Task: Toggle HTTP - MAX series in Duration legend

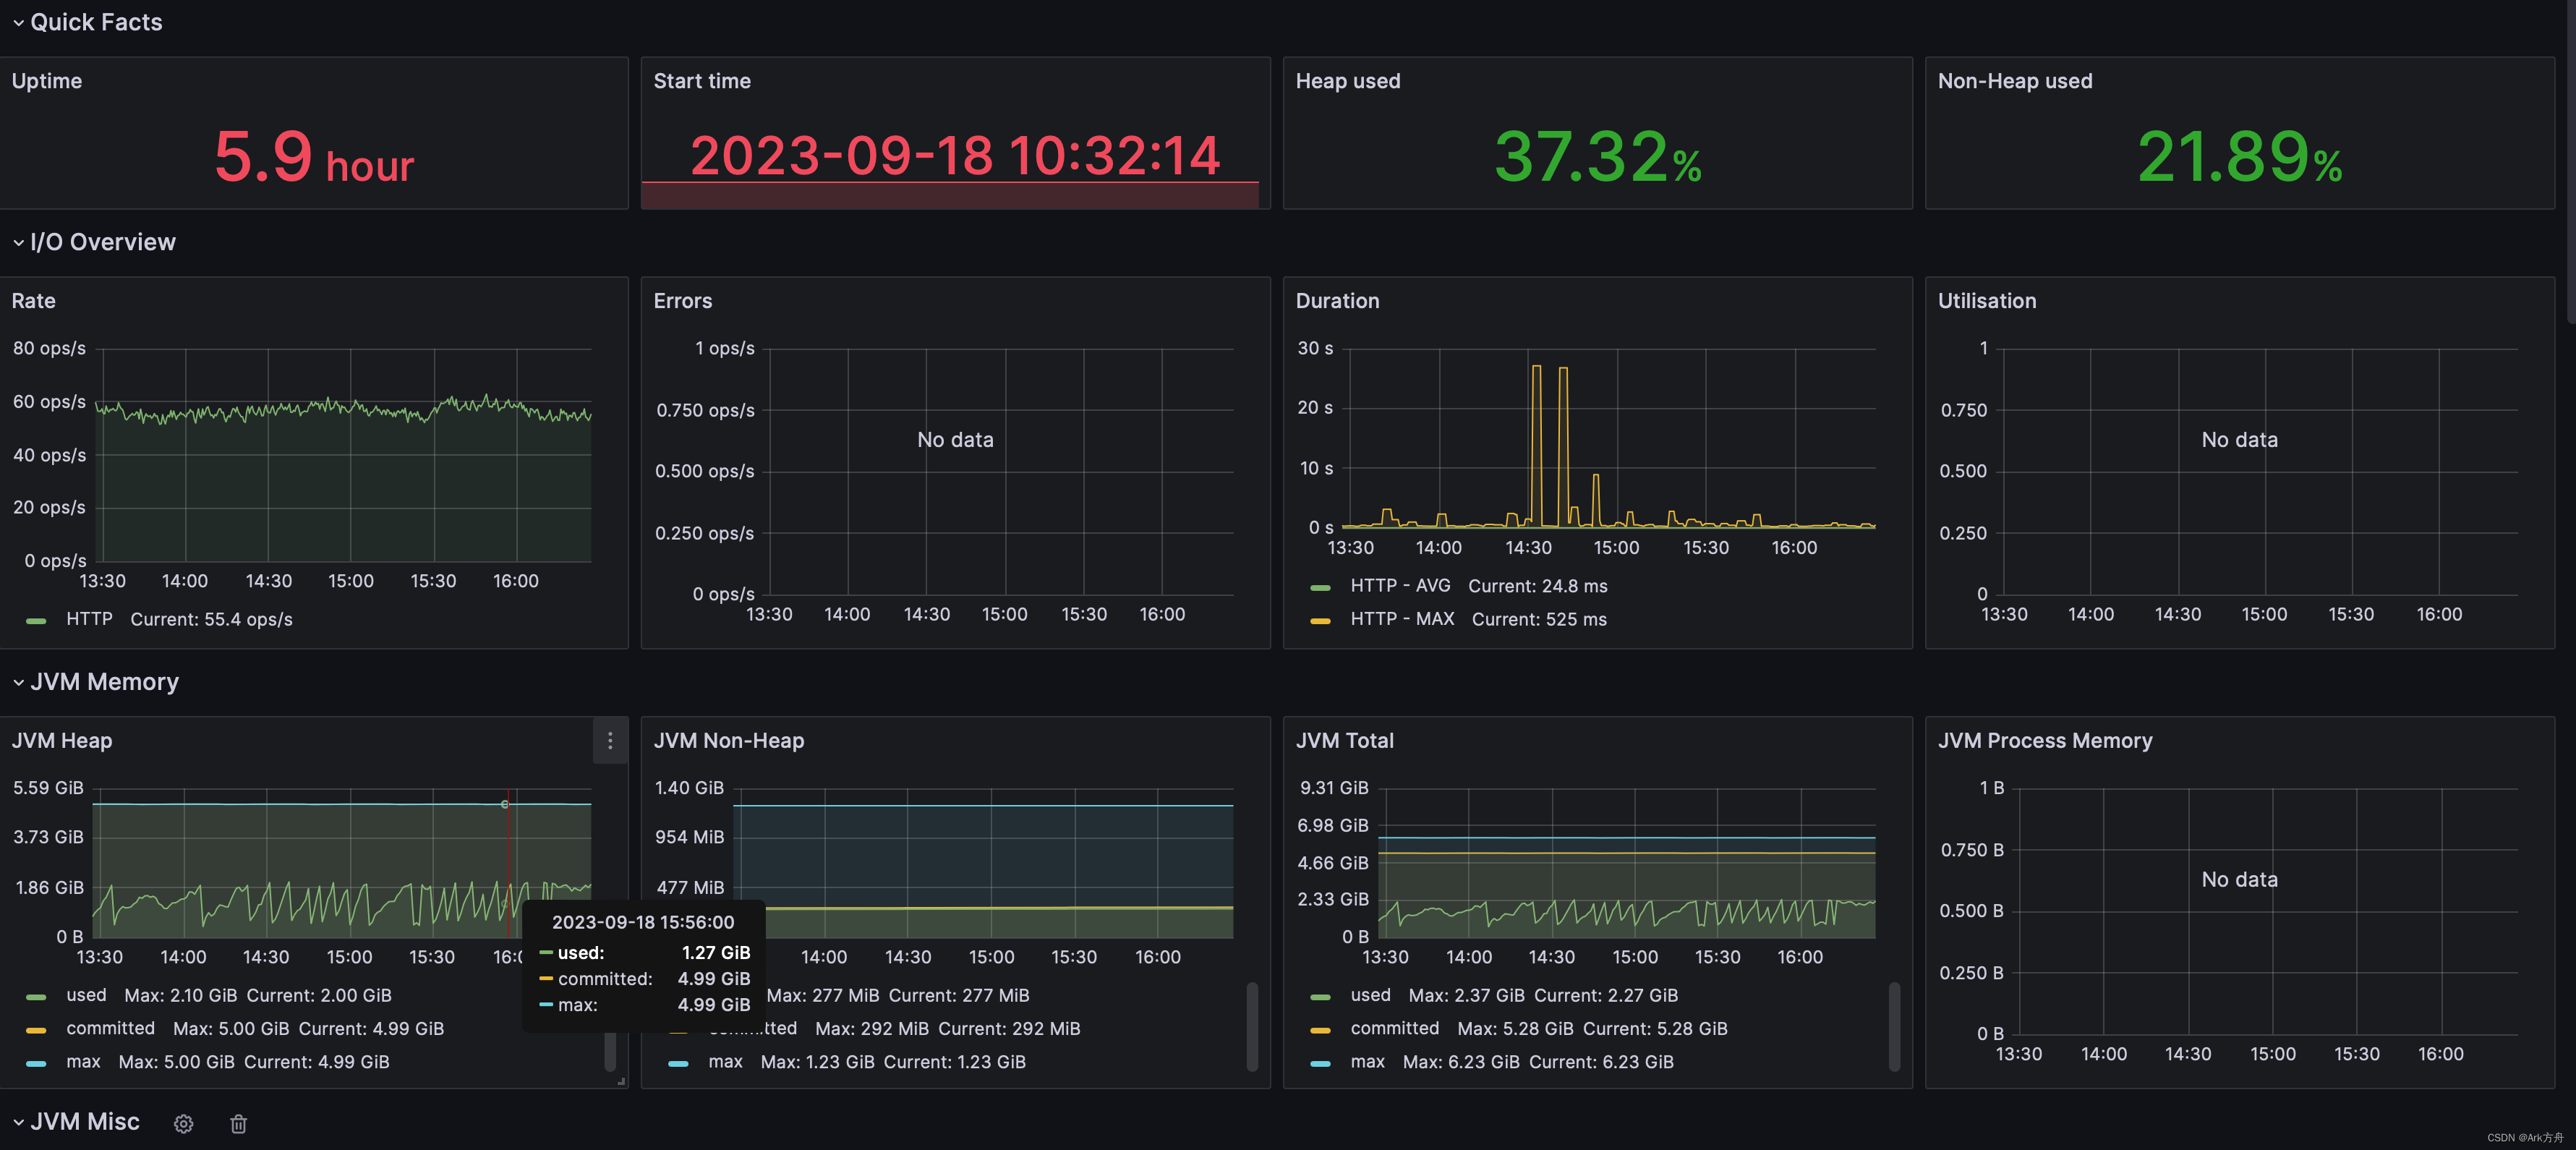Action: 1402,620
